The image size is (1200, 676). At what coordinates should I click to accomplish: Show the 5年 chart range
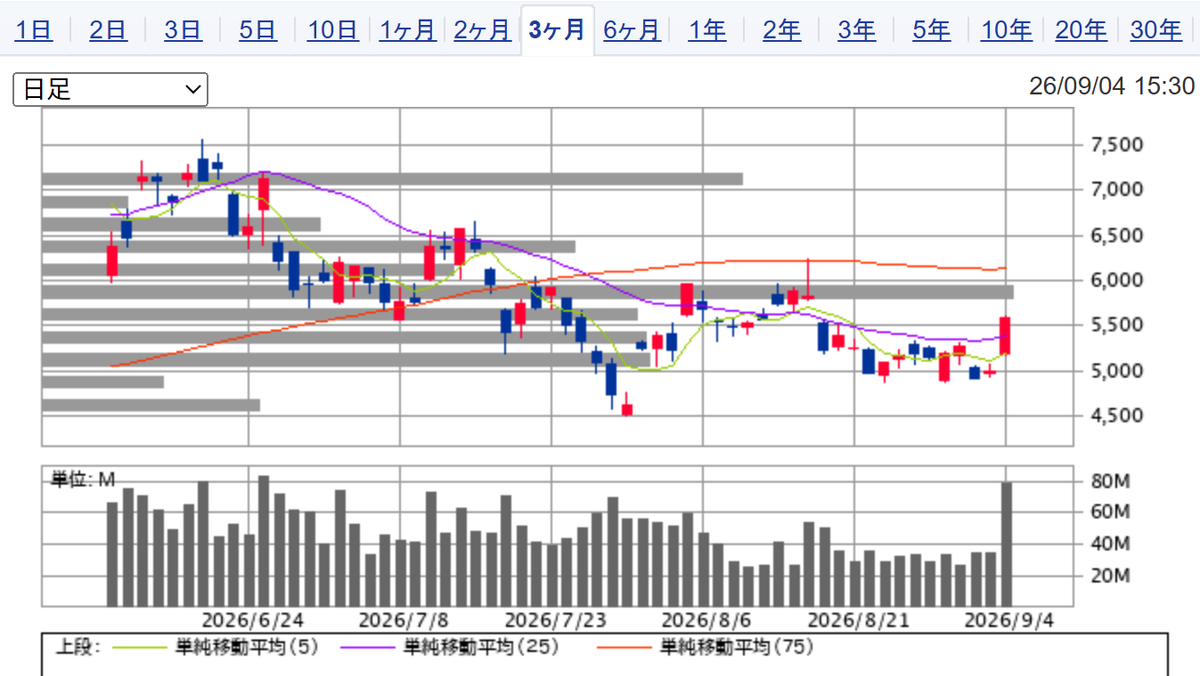pyautogui.click(x=932, y=30)
